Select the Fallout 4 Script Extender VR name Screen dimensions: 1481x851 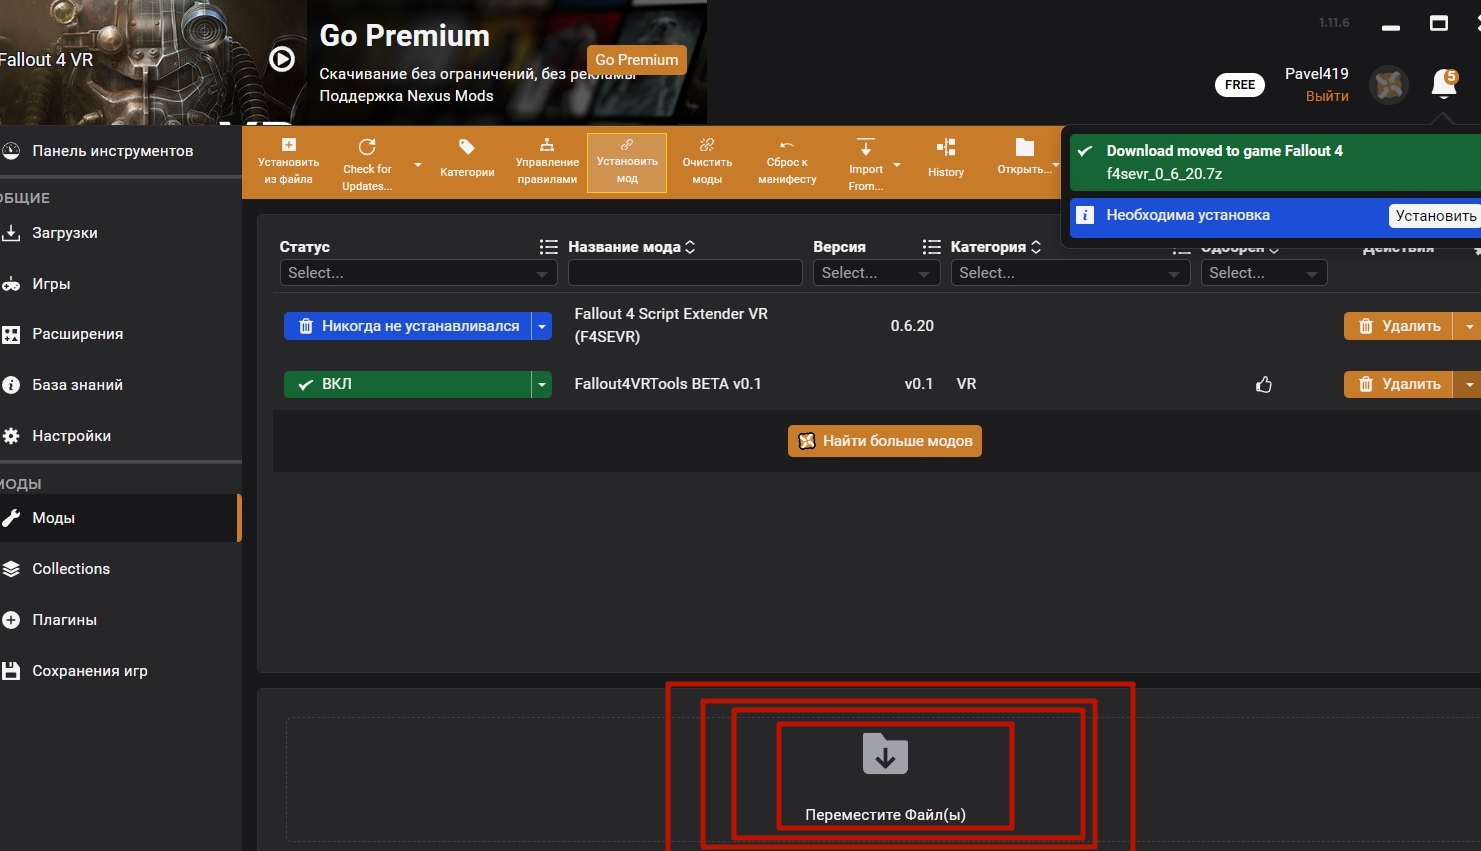(671, 325)
